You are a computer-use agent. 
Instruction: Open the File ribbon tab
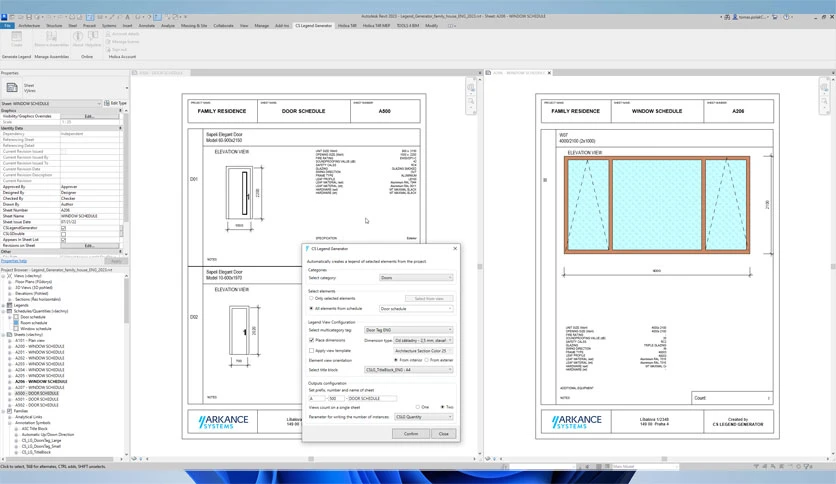pos(7,26)
